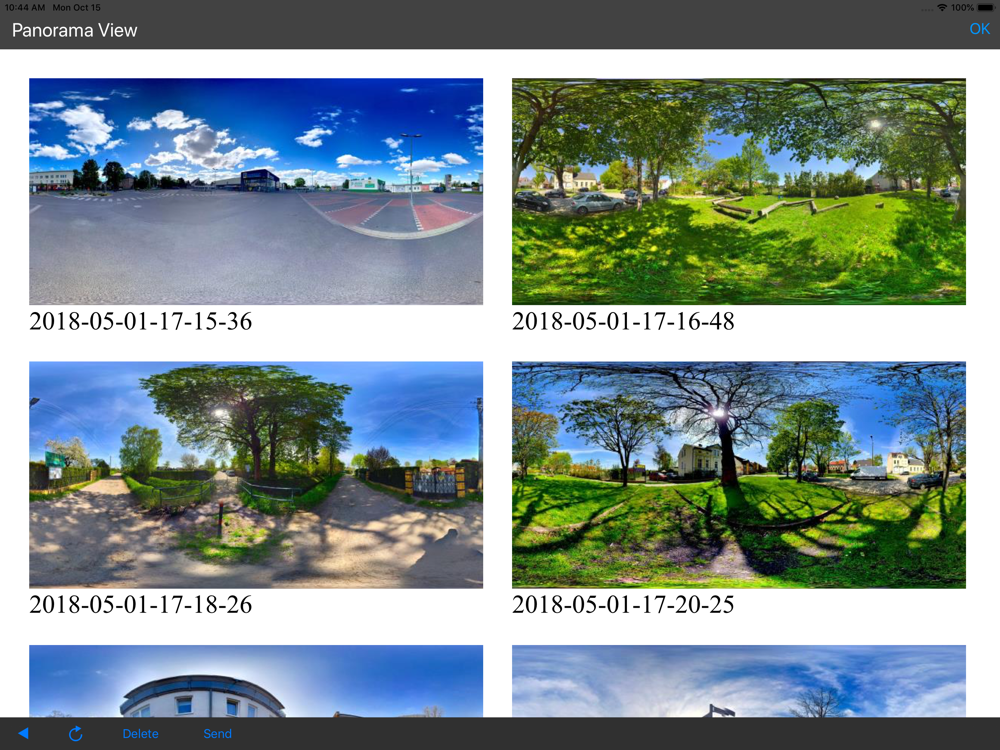Tap the 10:44 AM clock in status bar
The height and width of the screenshot is (750, 1000).
(x=25, y=8)
